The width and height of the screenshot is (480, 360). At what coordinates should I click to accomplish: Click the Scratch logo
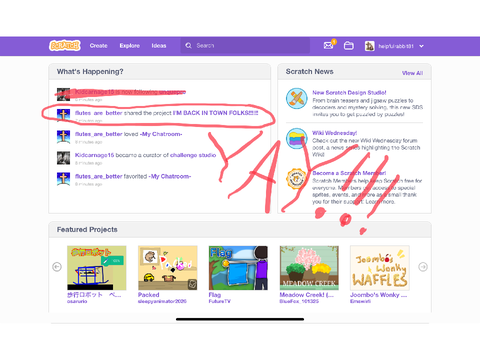click(x=65, y=45)
